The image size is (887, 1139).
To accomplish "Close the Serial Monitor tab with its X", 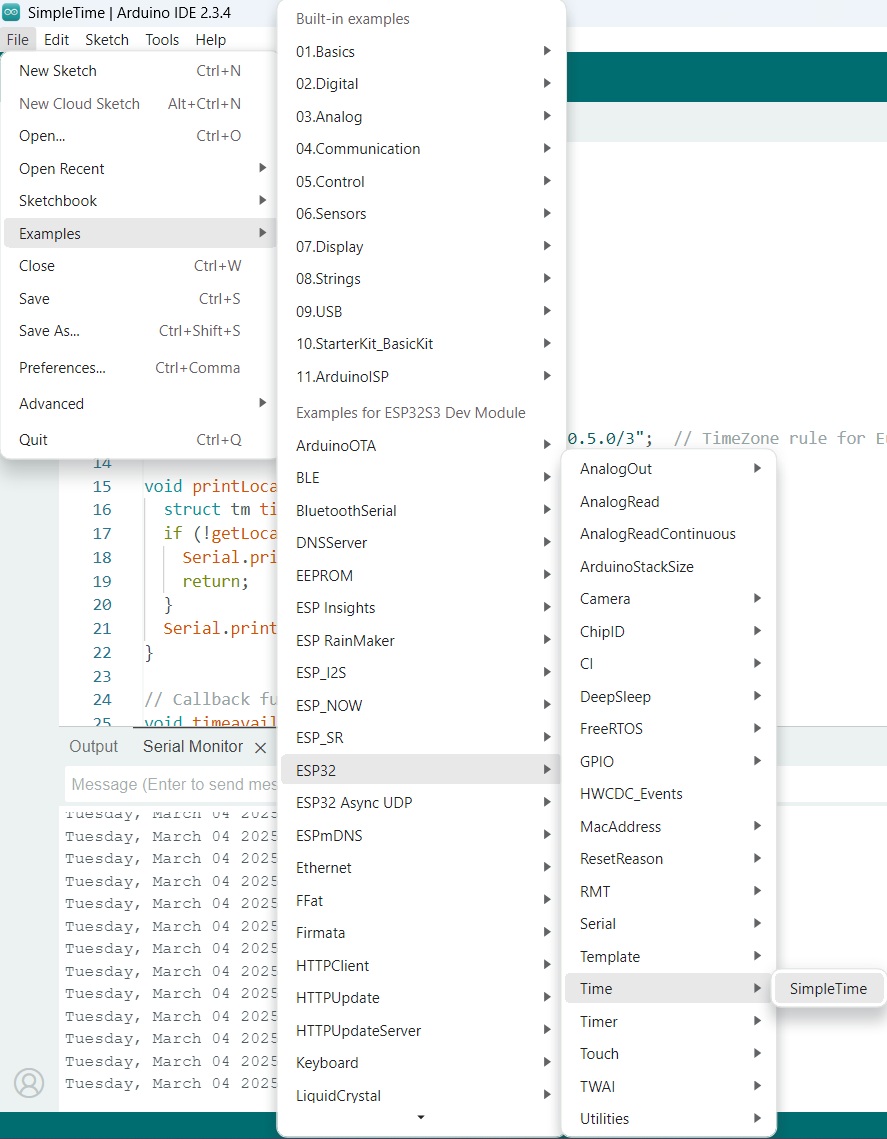I will tap(260, 747).
